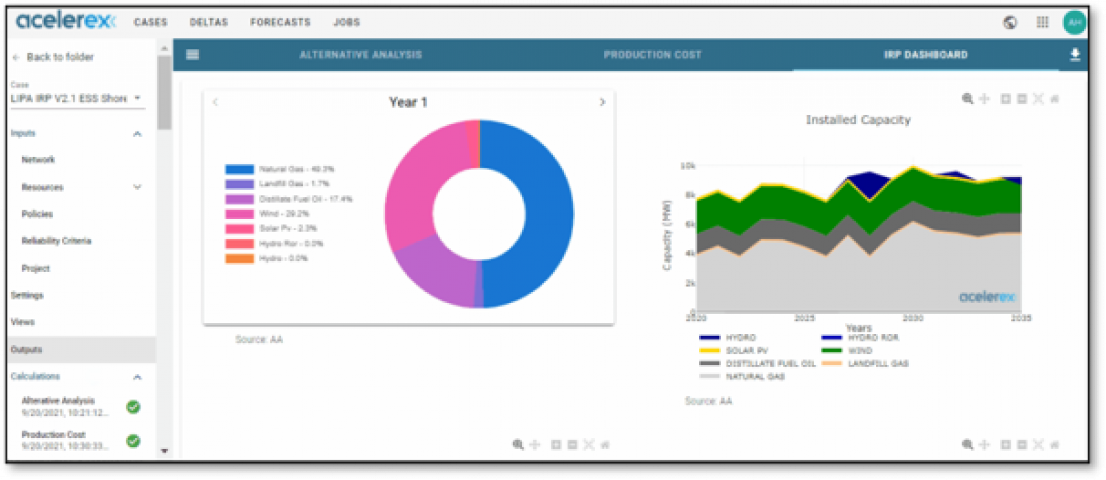This screenshot has height=480, width=1106.
Task: Click the user avatar icon
Action: 1074,22
